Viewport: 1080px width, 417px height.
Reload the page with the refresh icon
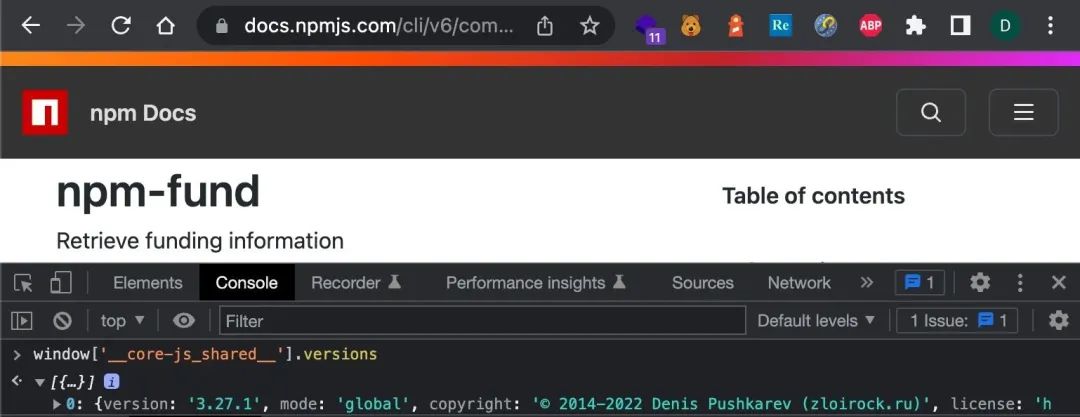[121, 26]
